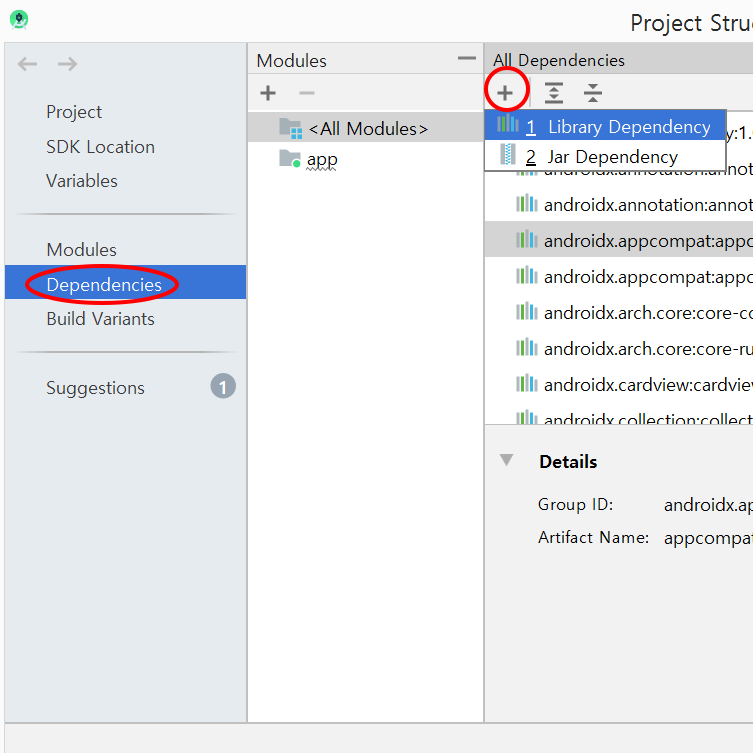753x753 pixels.
Task: Choose Jar Dependency from popup
Action: pos(605,157)
